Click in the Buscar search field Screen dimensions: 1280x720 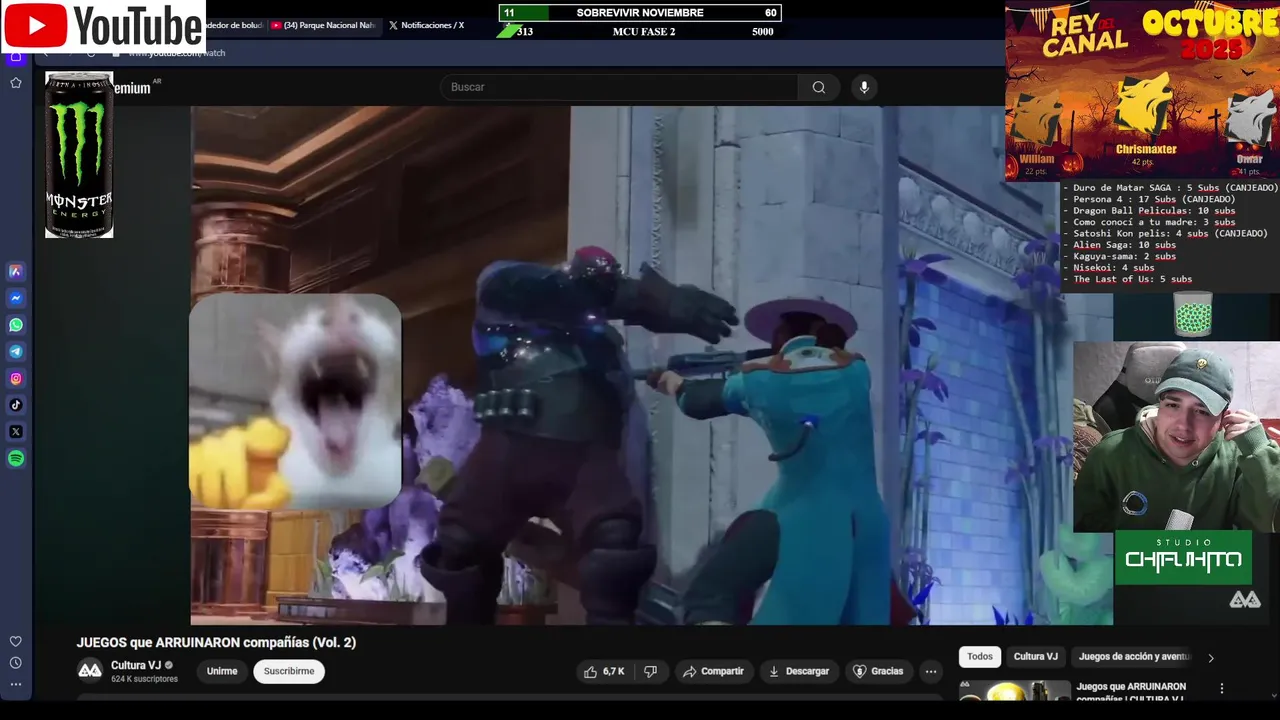coord(620,87)
